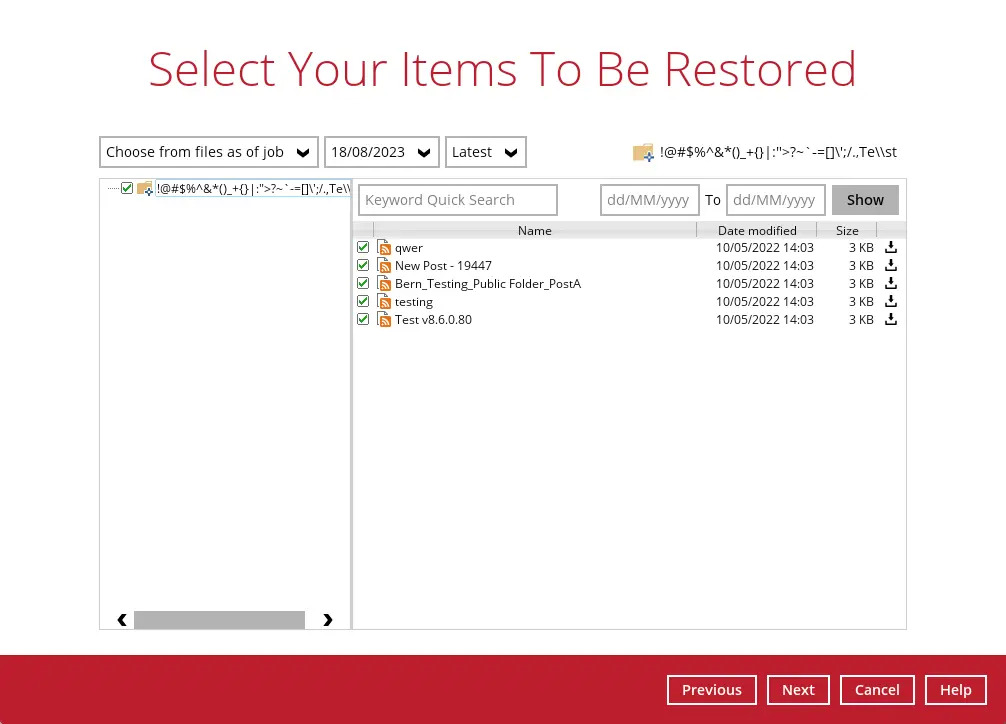The width and height of the screenshot is (1006, 724).
Task: Click the Date modified column header
Action: pos(757,230)
